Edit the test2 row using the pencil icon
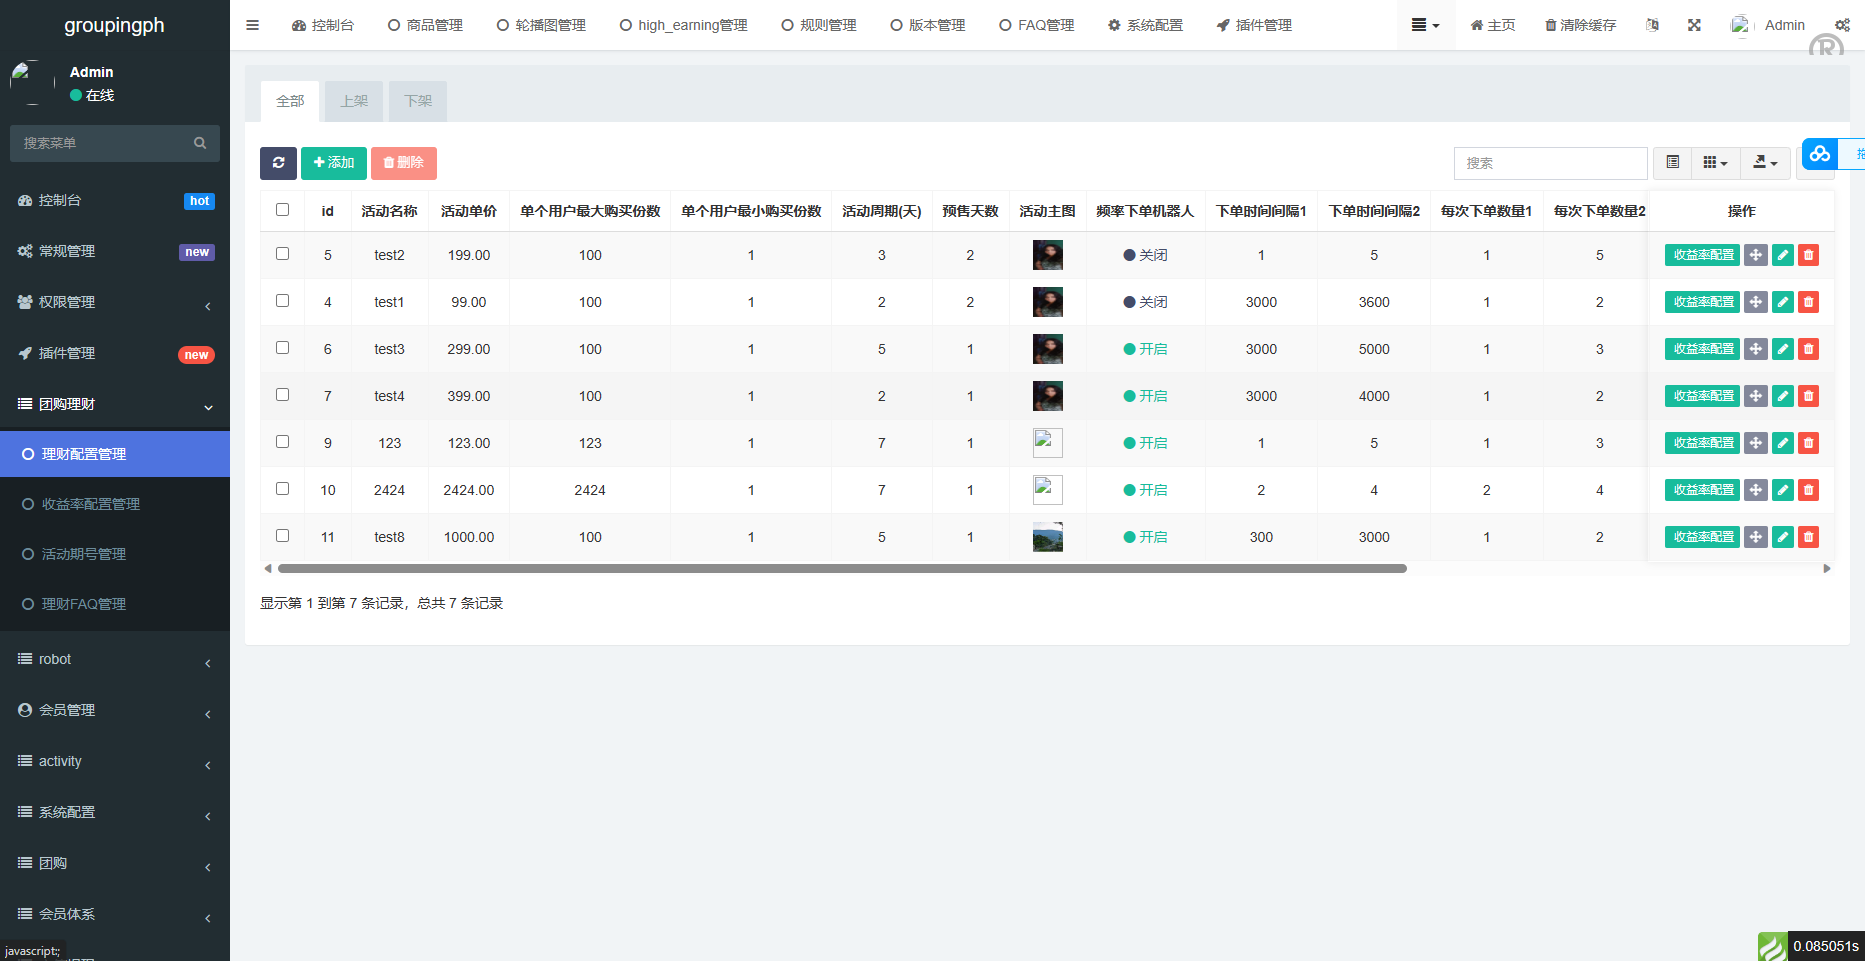Viewport: 1865px width, 961px height. pos(1781,255)
